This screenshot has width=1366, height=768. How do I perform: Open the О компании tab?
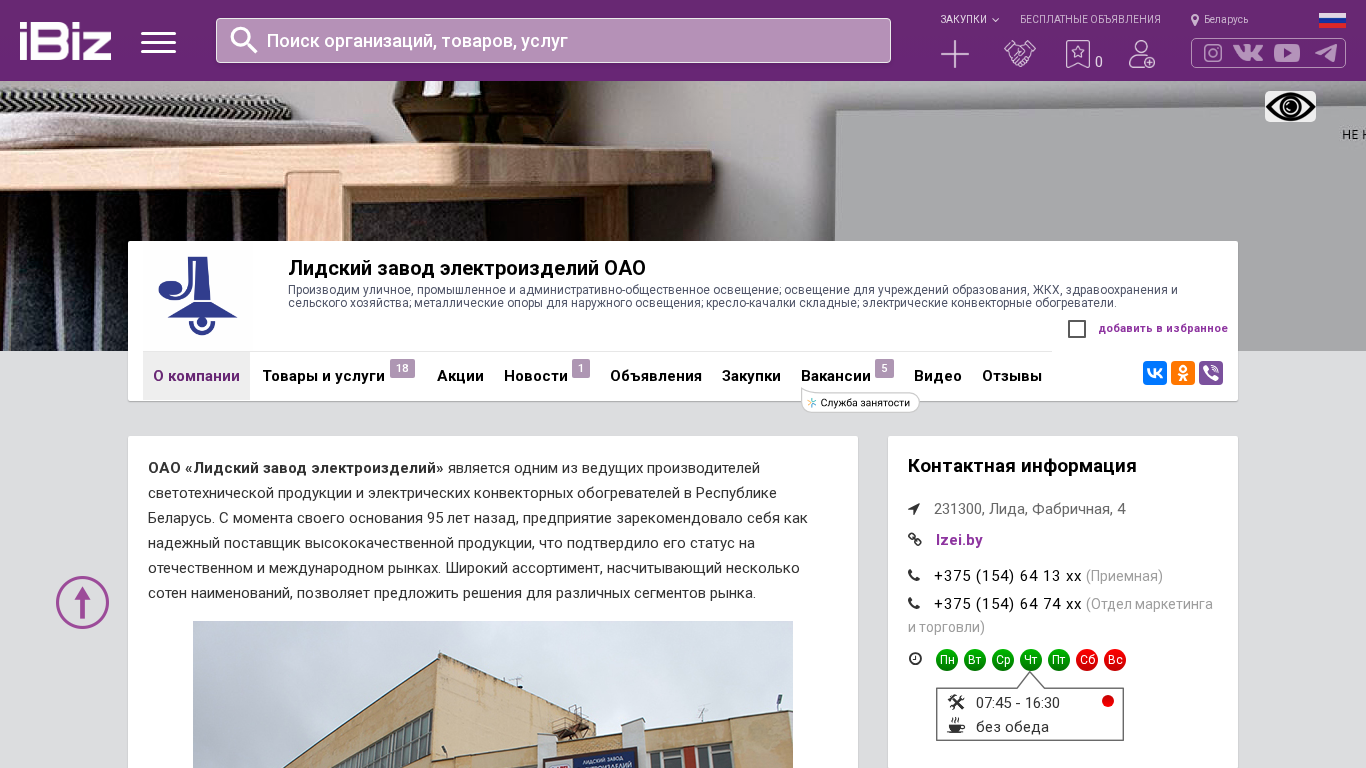(x=196, y=376)
